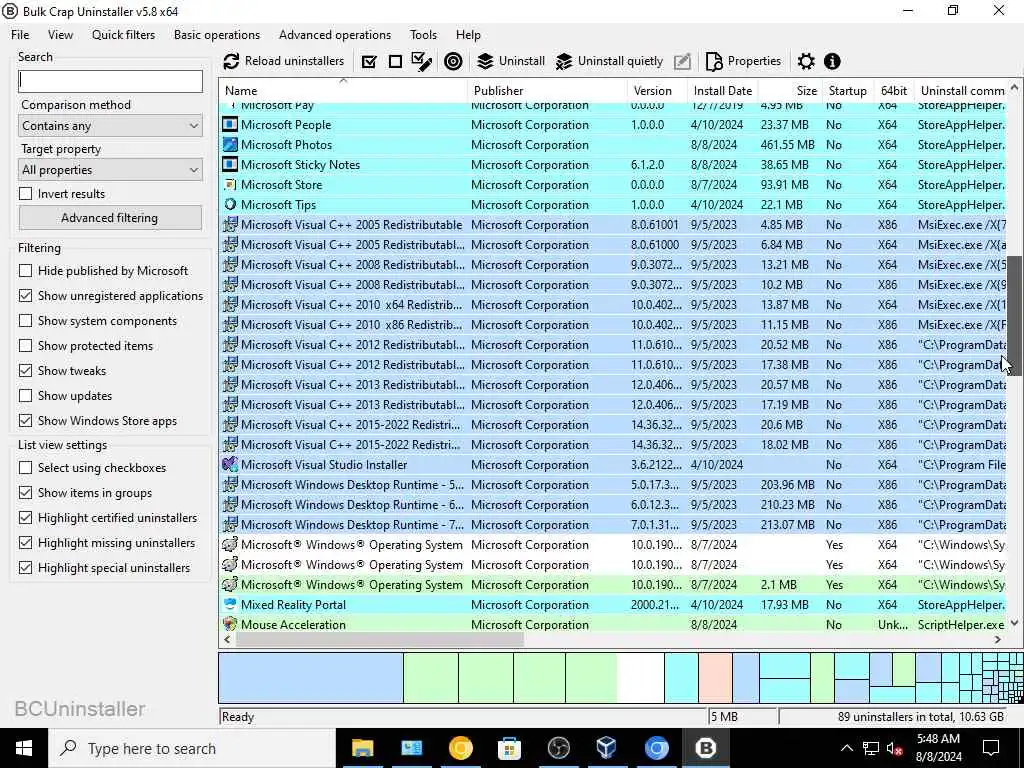Click the Microsoft Store row icon
Image resolution: width=1024 pixels, height=768 pixels.
(x=230, y=185)
